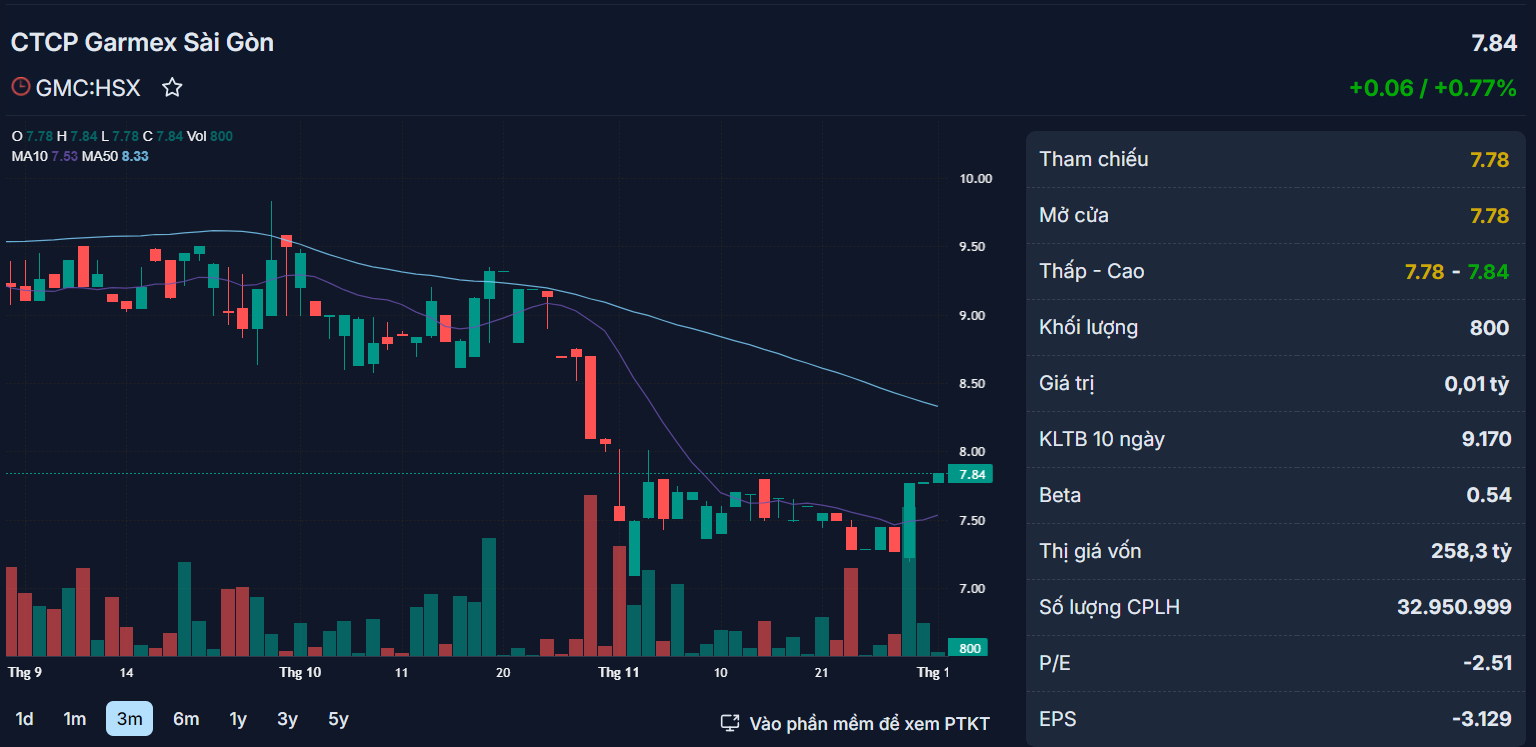Click the 'MA50 8.33' legend in the chart
The image size is (1536, 747).
click(x=115, y=156)
